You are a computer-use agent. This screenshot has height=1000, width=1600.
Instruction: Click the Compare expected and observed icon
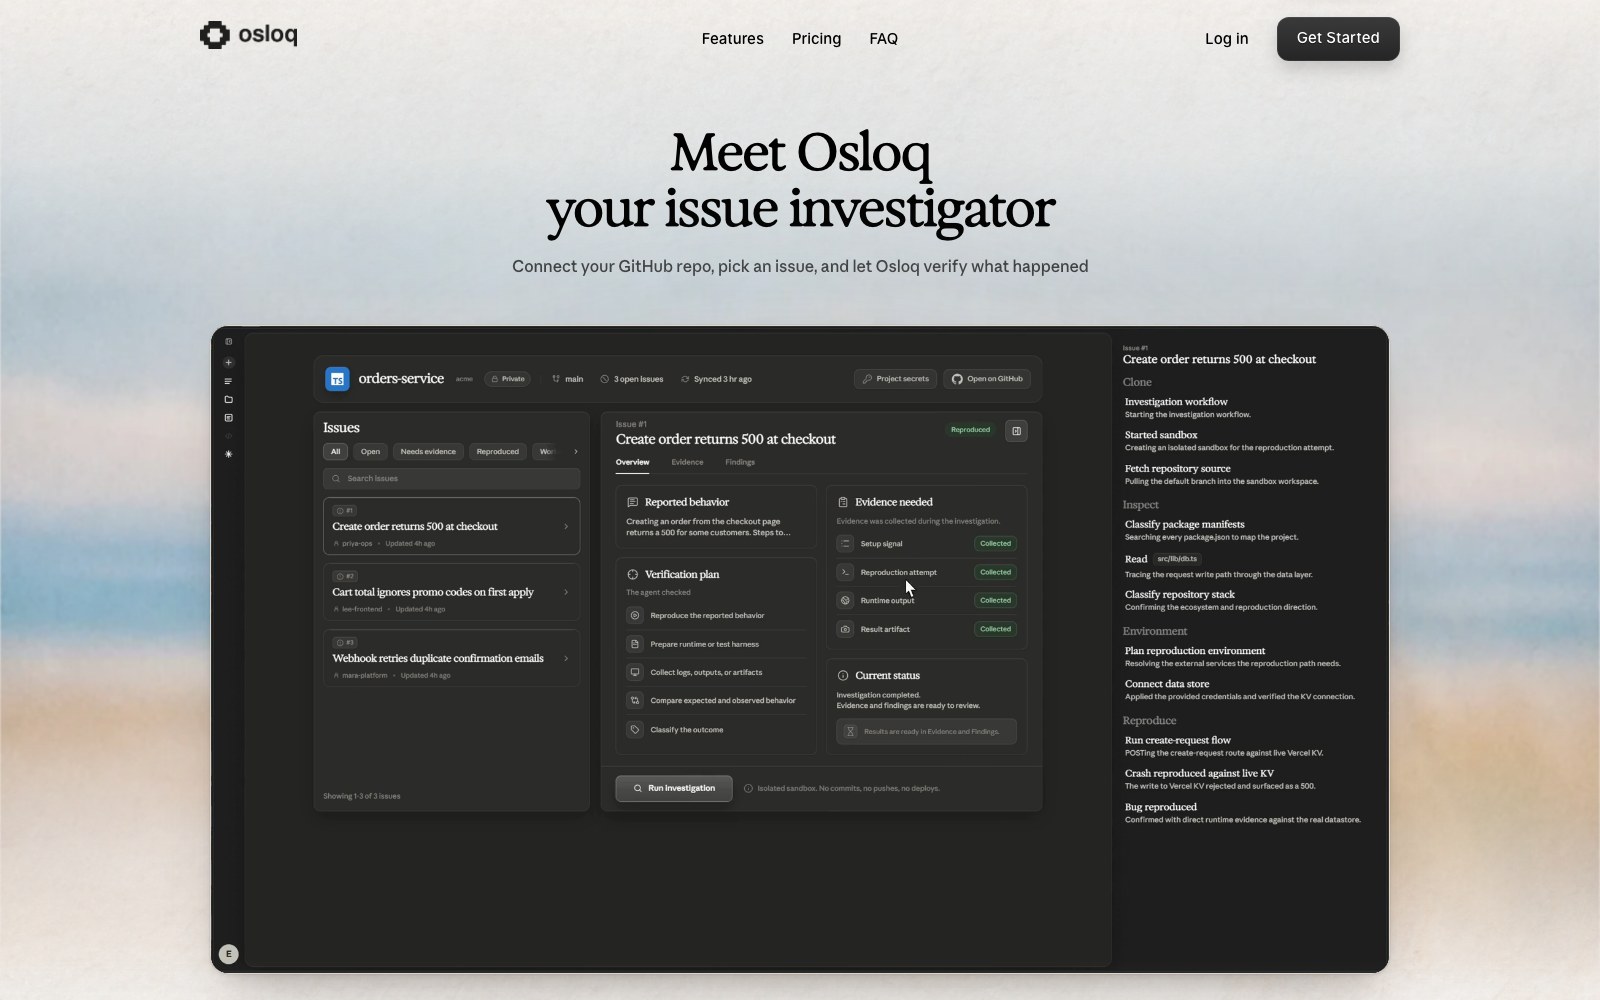click(635, 701)
